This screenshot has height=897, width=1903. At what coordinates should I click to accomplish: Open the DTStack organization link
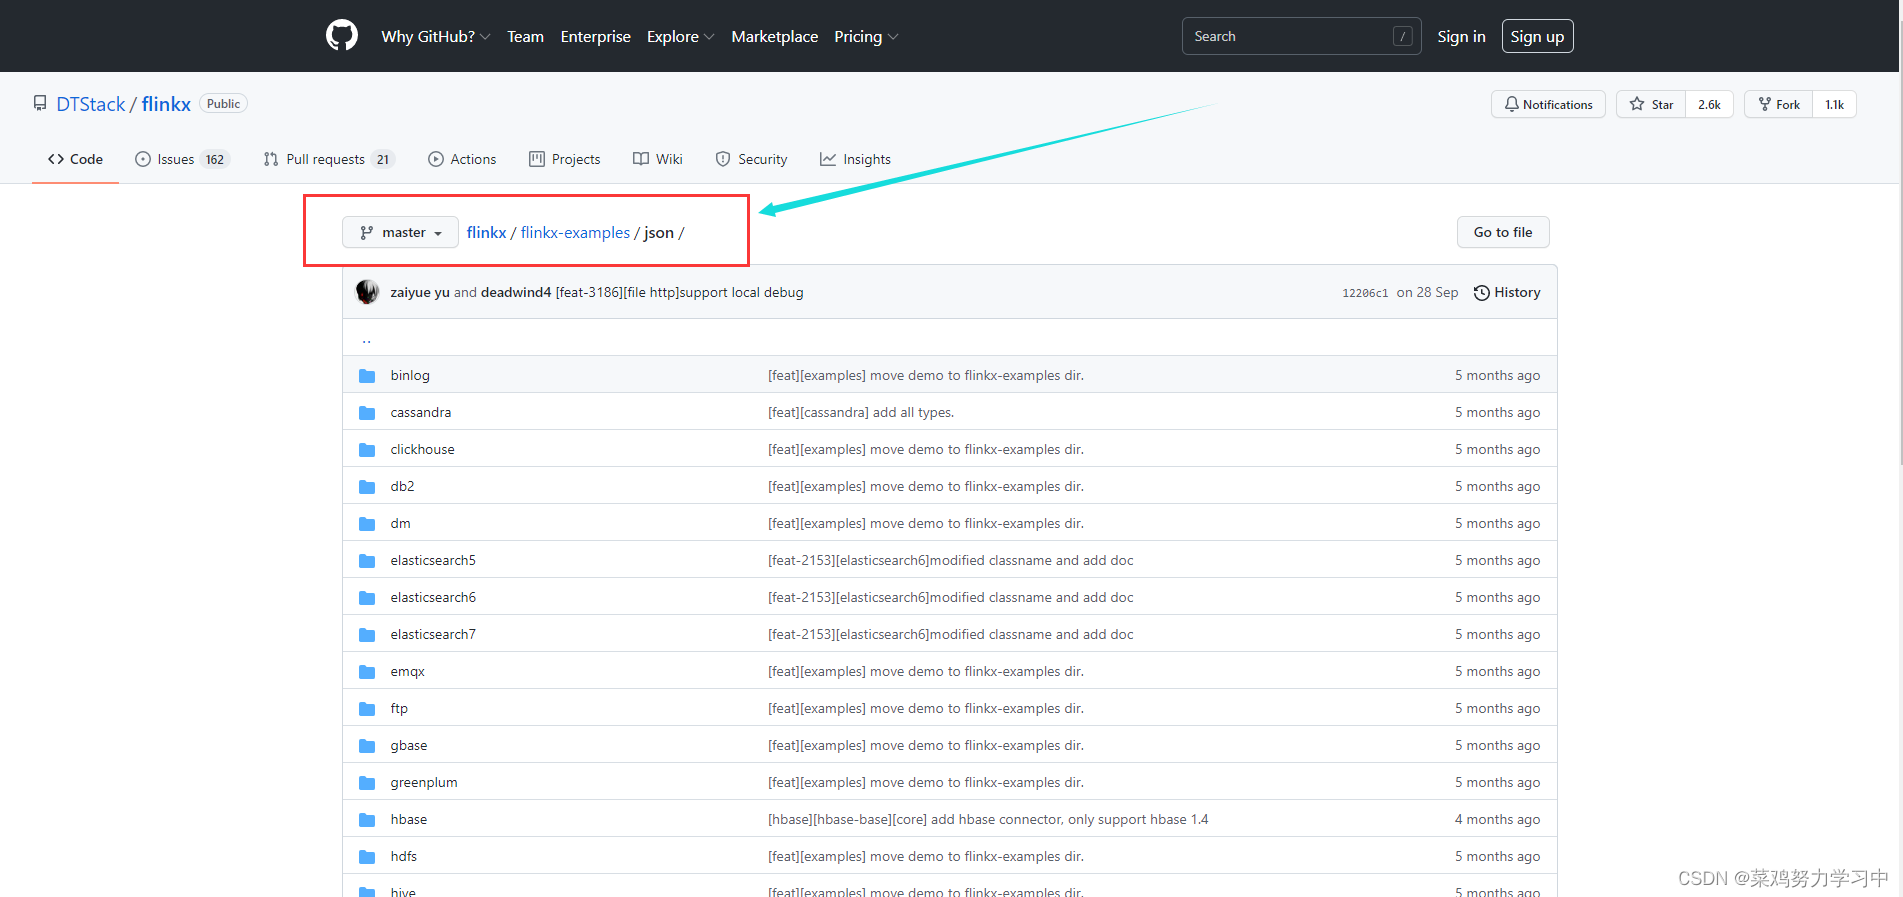pos(91,104)
